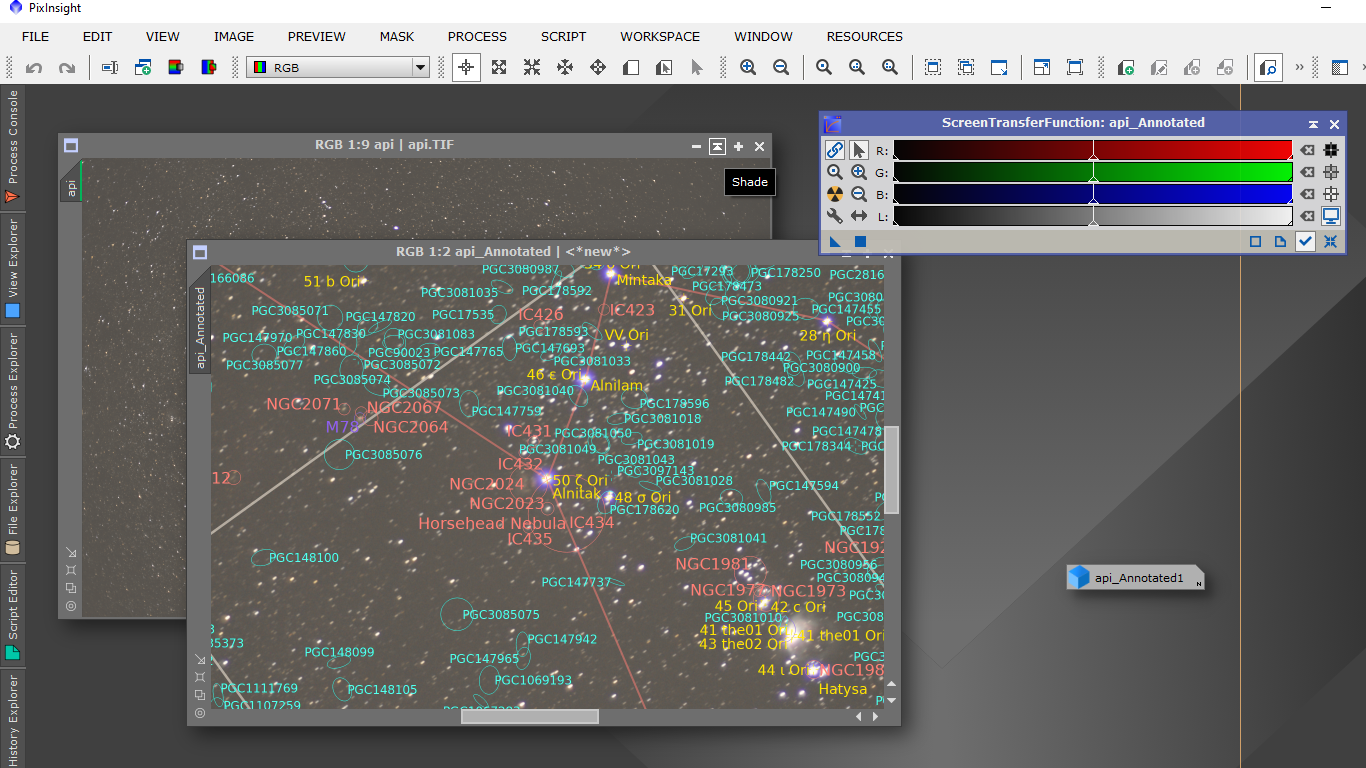The image size is (1366, 768).
Task: Shade the api.TIF image window
Action: pyautogui.click(x=717, y=146)
